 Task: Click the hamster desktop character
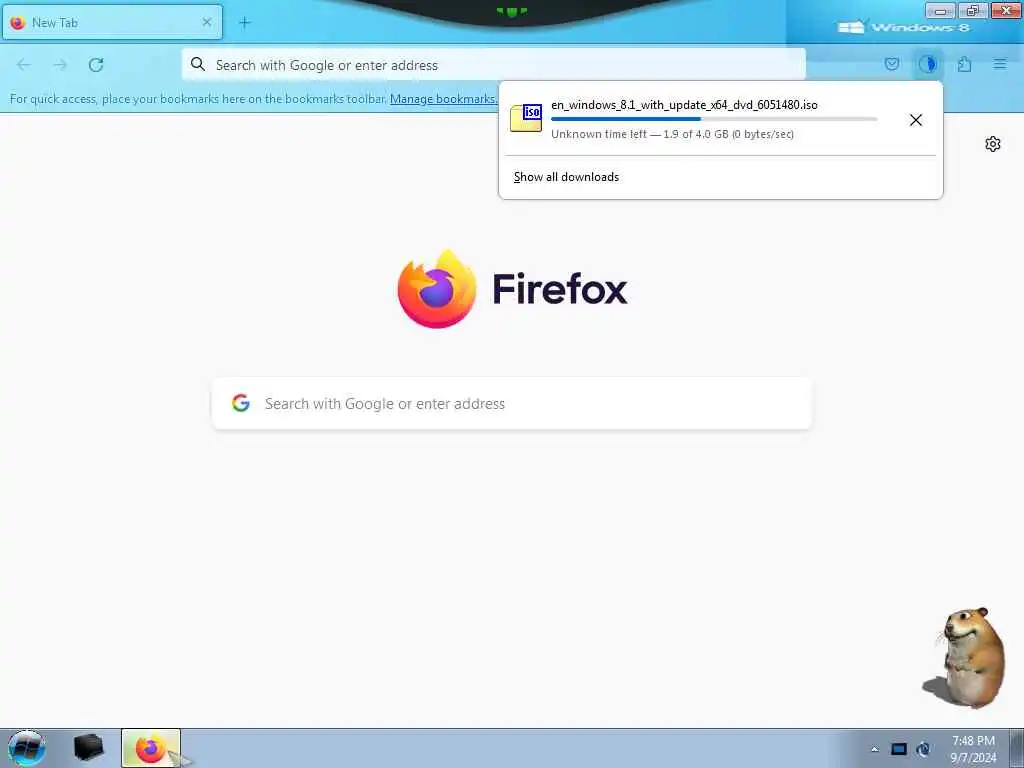tap(965, 657)
